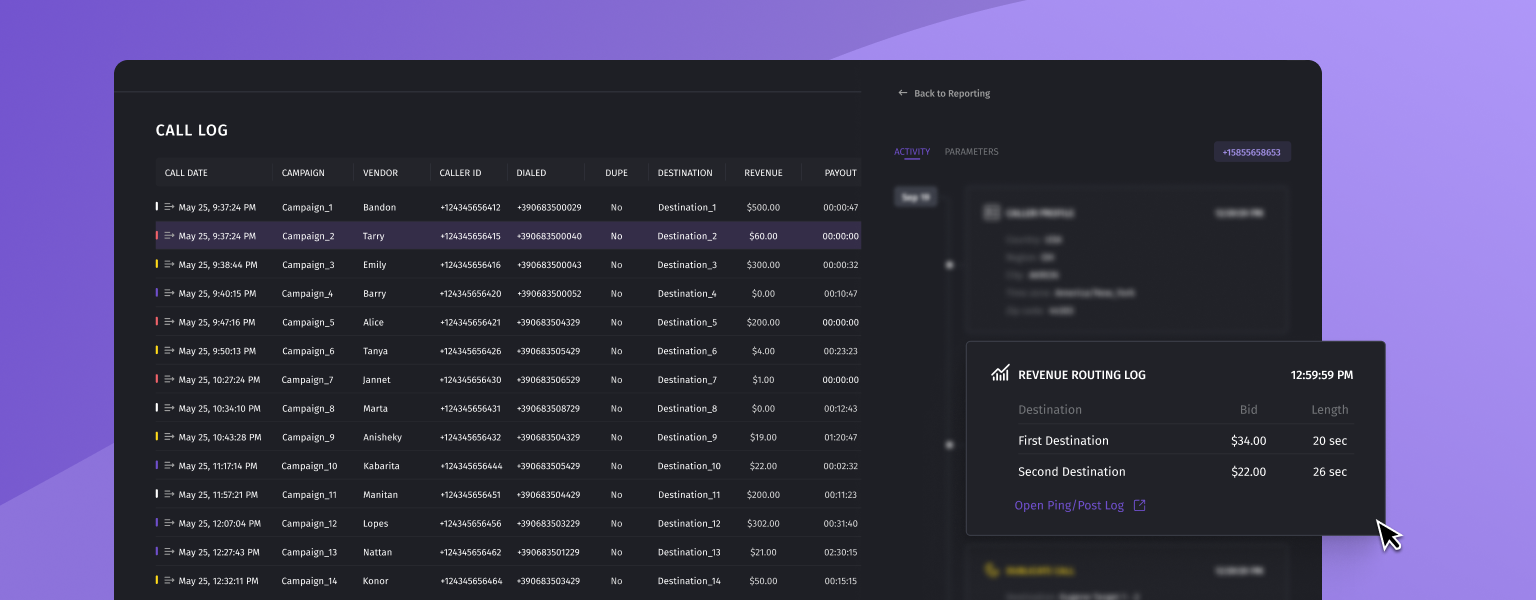Go back via Back to Reporting link
This screenshot has width=1536, height=600.
(951, 94)
